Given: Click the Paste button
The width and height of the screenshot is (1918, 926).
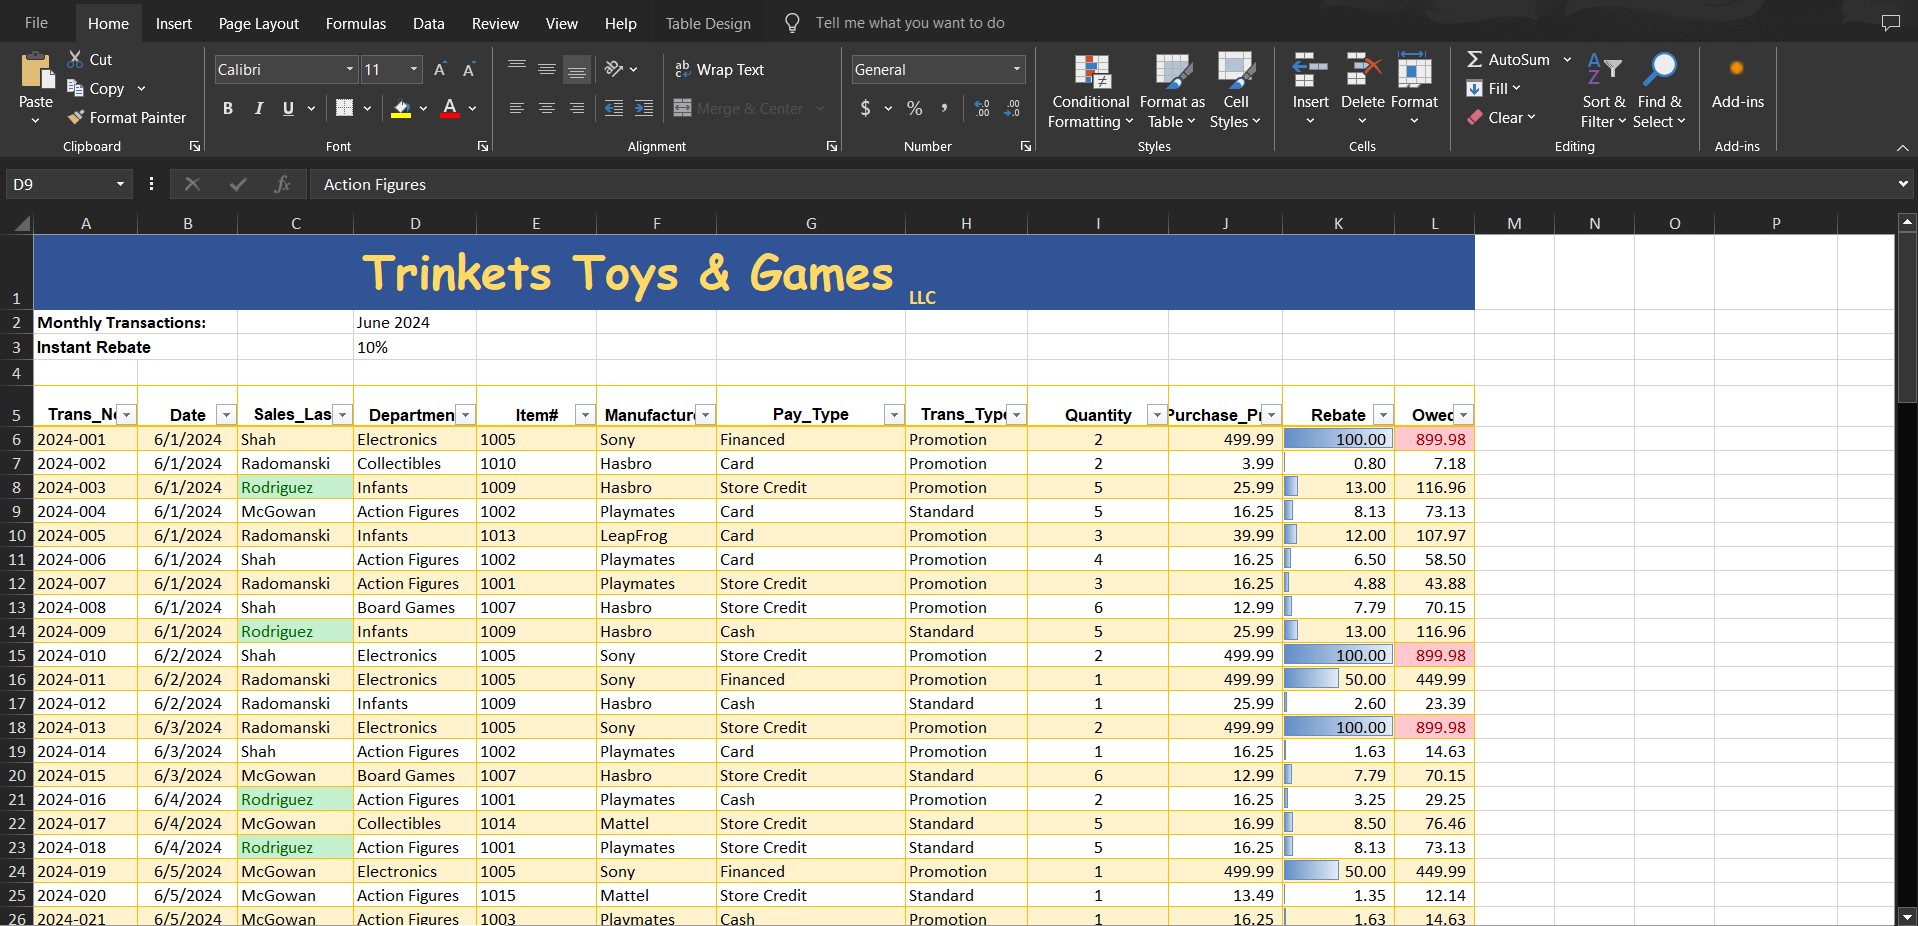Looking at the screenshot, I should [x=35, y=88].
